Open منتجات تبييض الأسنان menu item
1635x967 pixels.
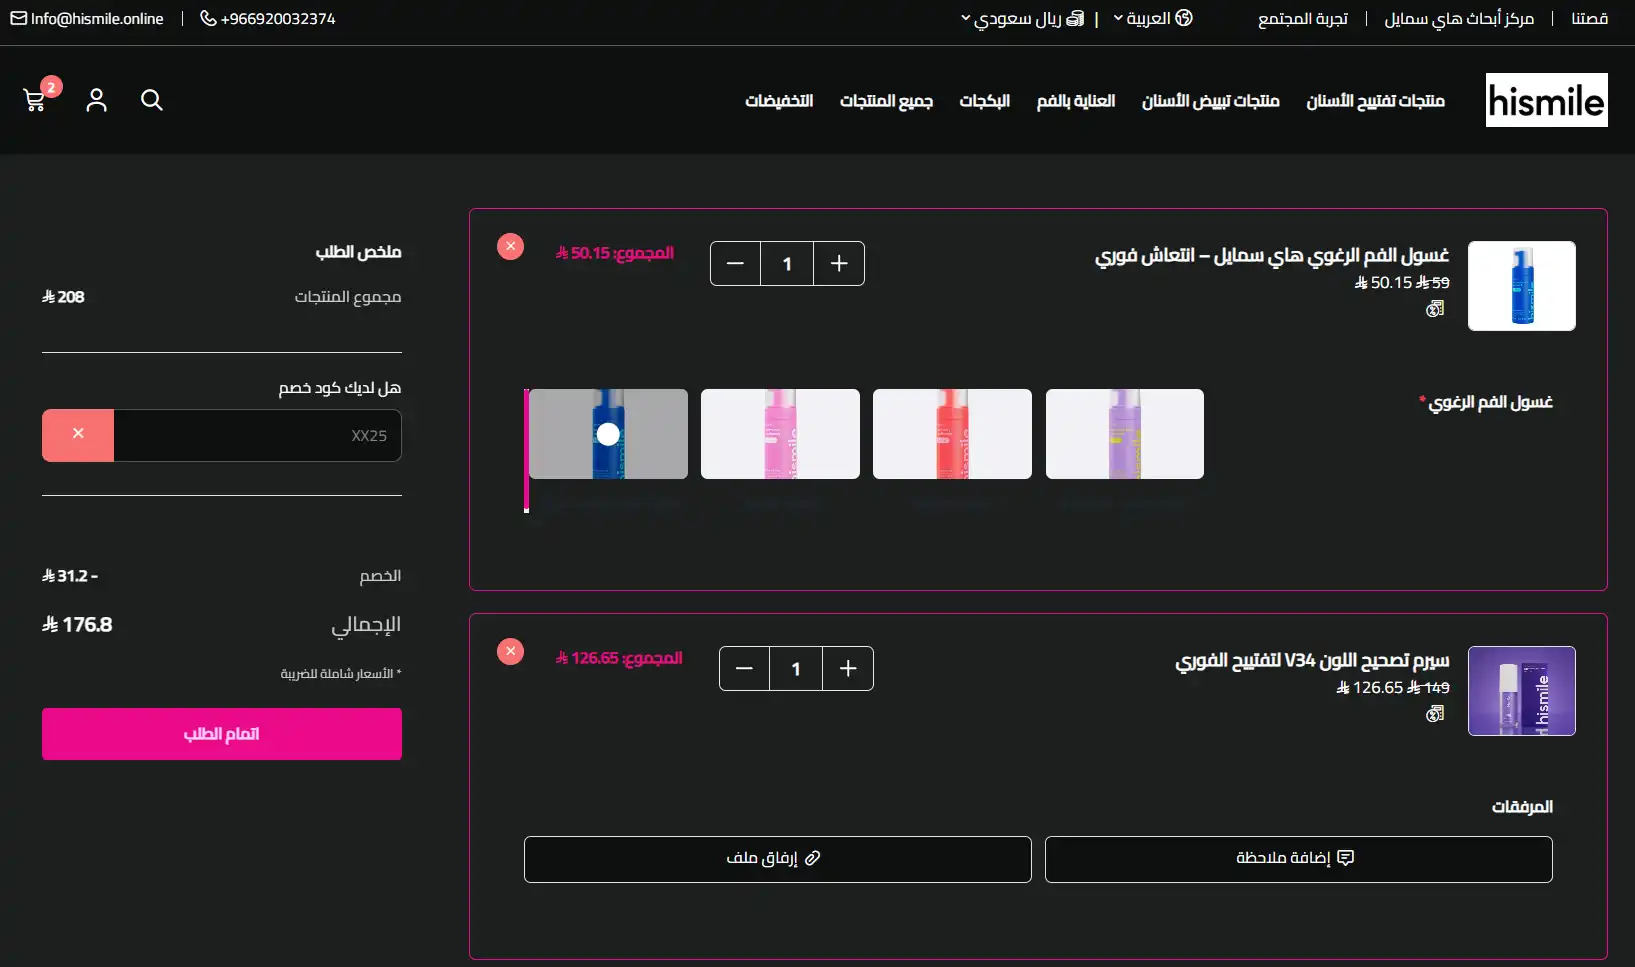[1211, 101]
